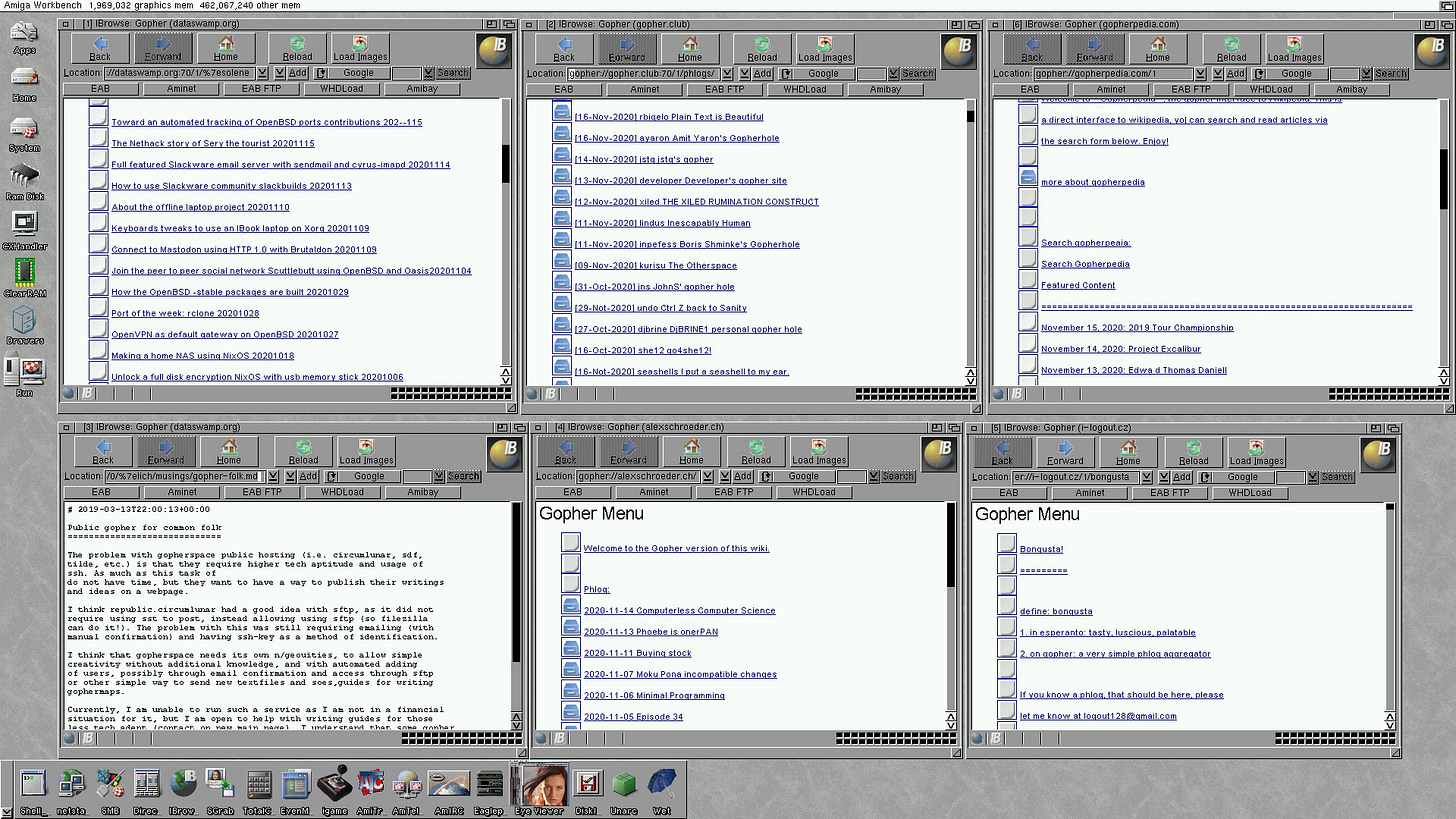Image resolution: width=1456 pixels, height=819 pixels.
Task: Select EAB bookmark in dataswamp.org window [1]
Action: (101, 89)
